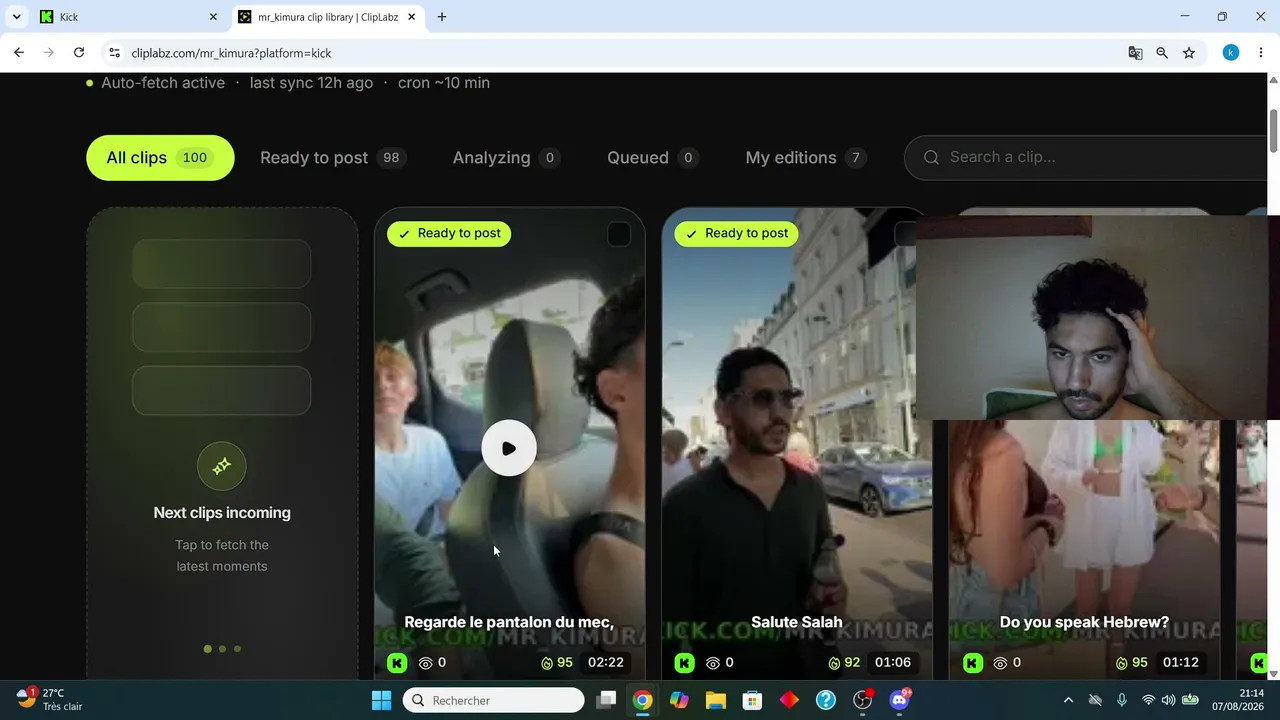This screenshot has height=720, width=1280.
Task: Open the Google Translate page icon
Action: click(x=1135, y=53)
